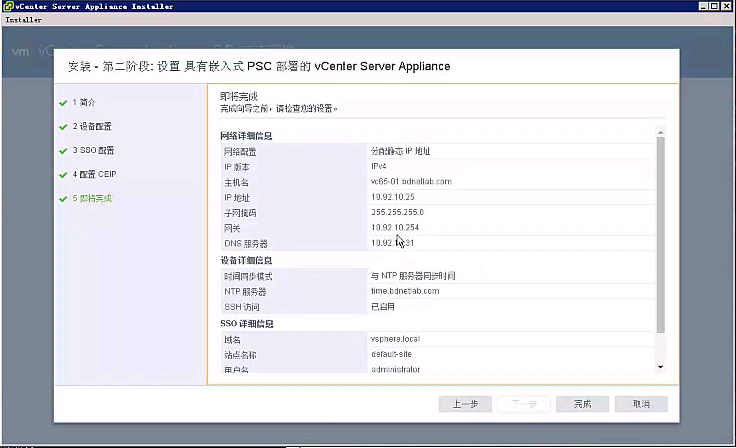Click the 取消 cancel button
The image size is (736, 448).
(641, 404)
